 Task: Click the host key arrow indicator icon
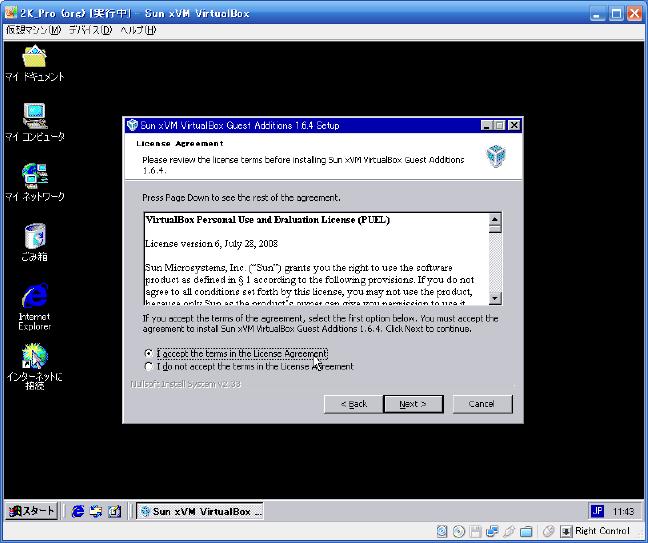566,531
